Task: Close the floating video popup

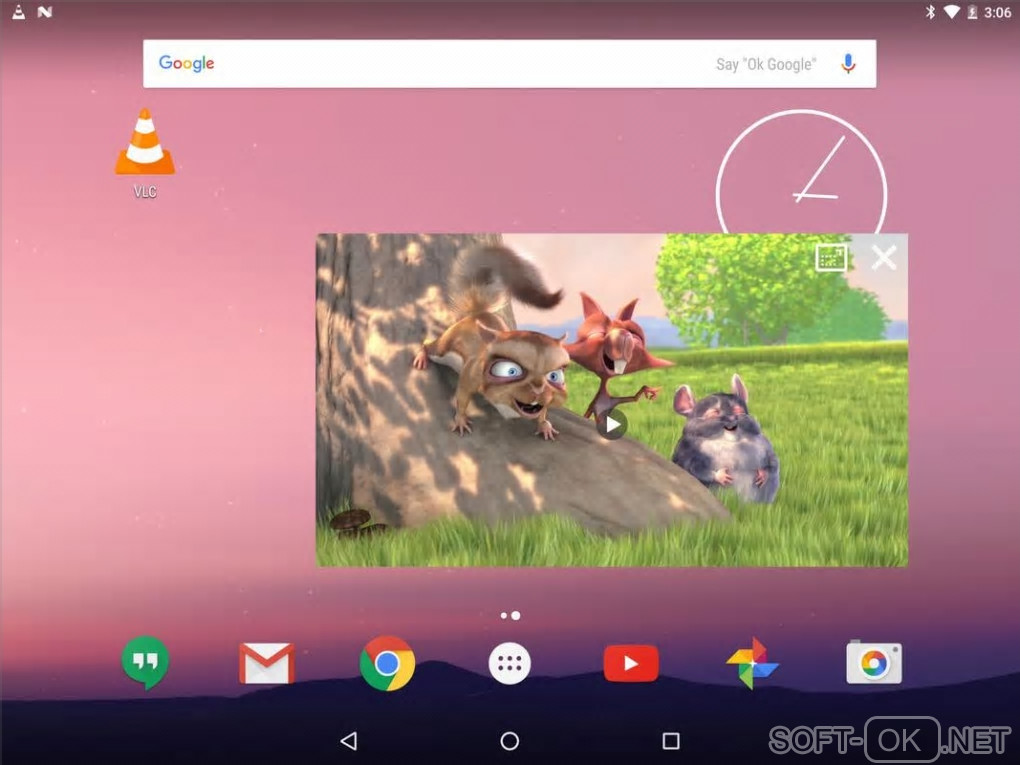Action: (883, 258)
